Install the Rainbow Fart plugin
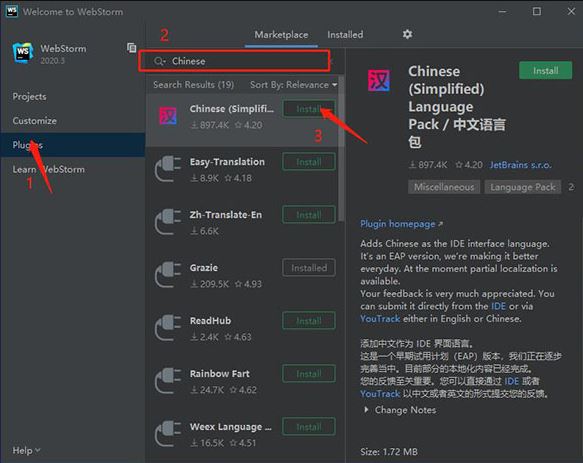This screenshot has height=463, width=583. [309, 374]
